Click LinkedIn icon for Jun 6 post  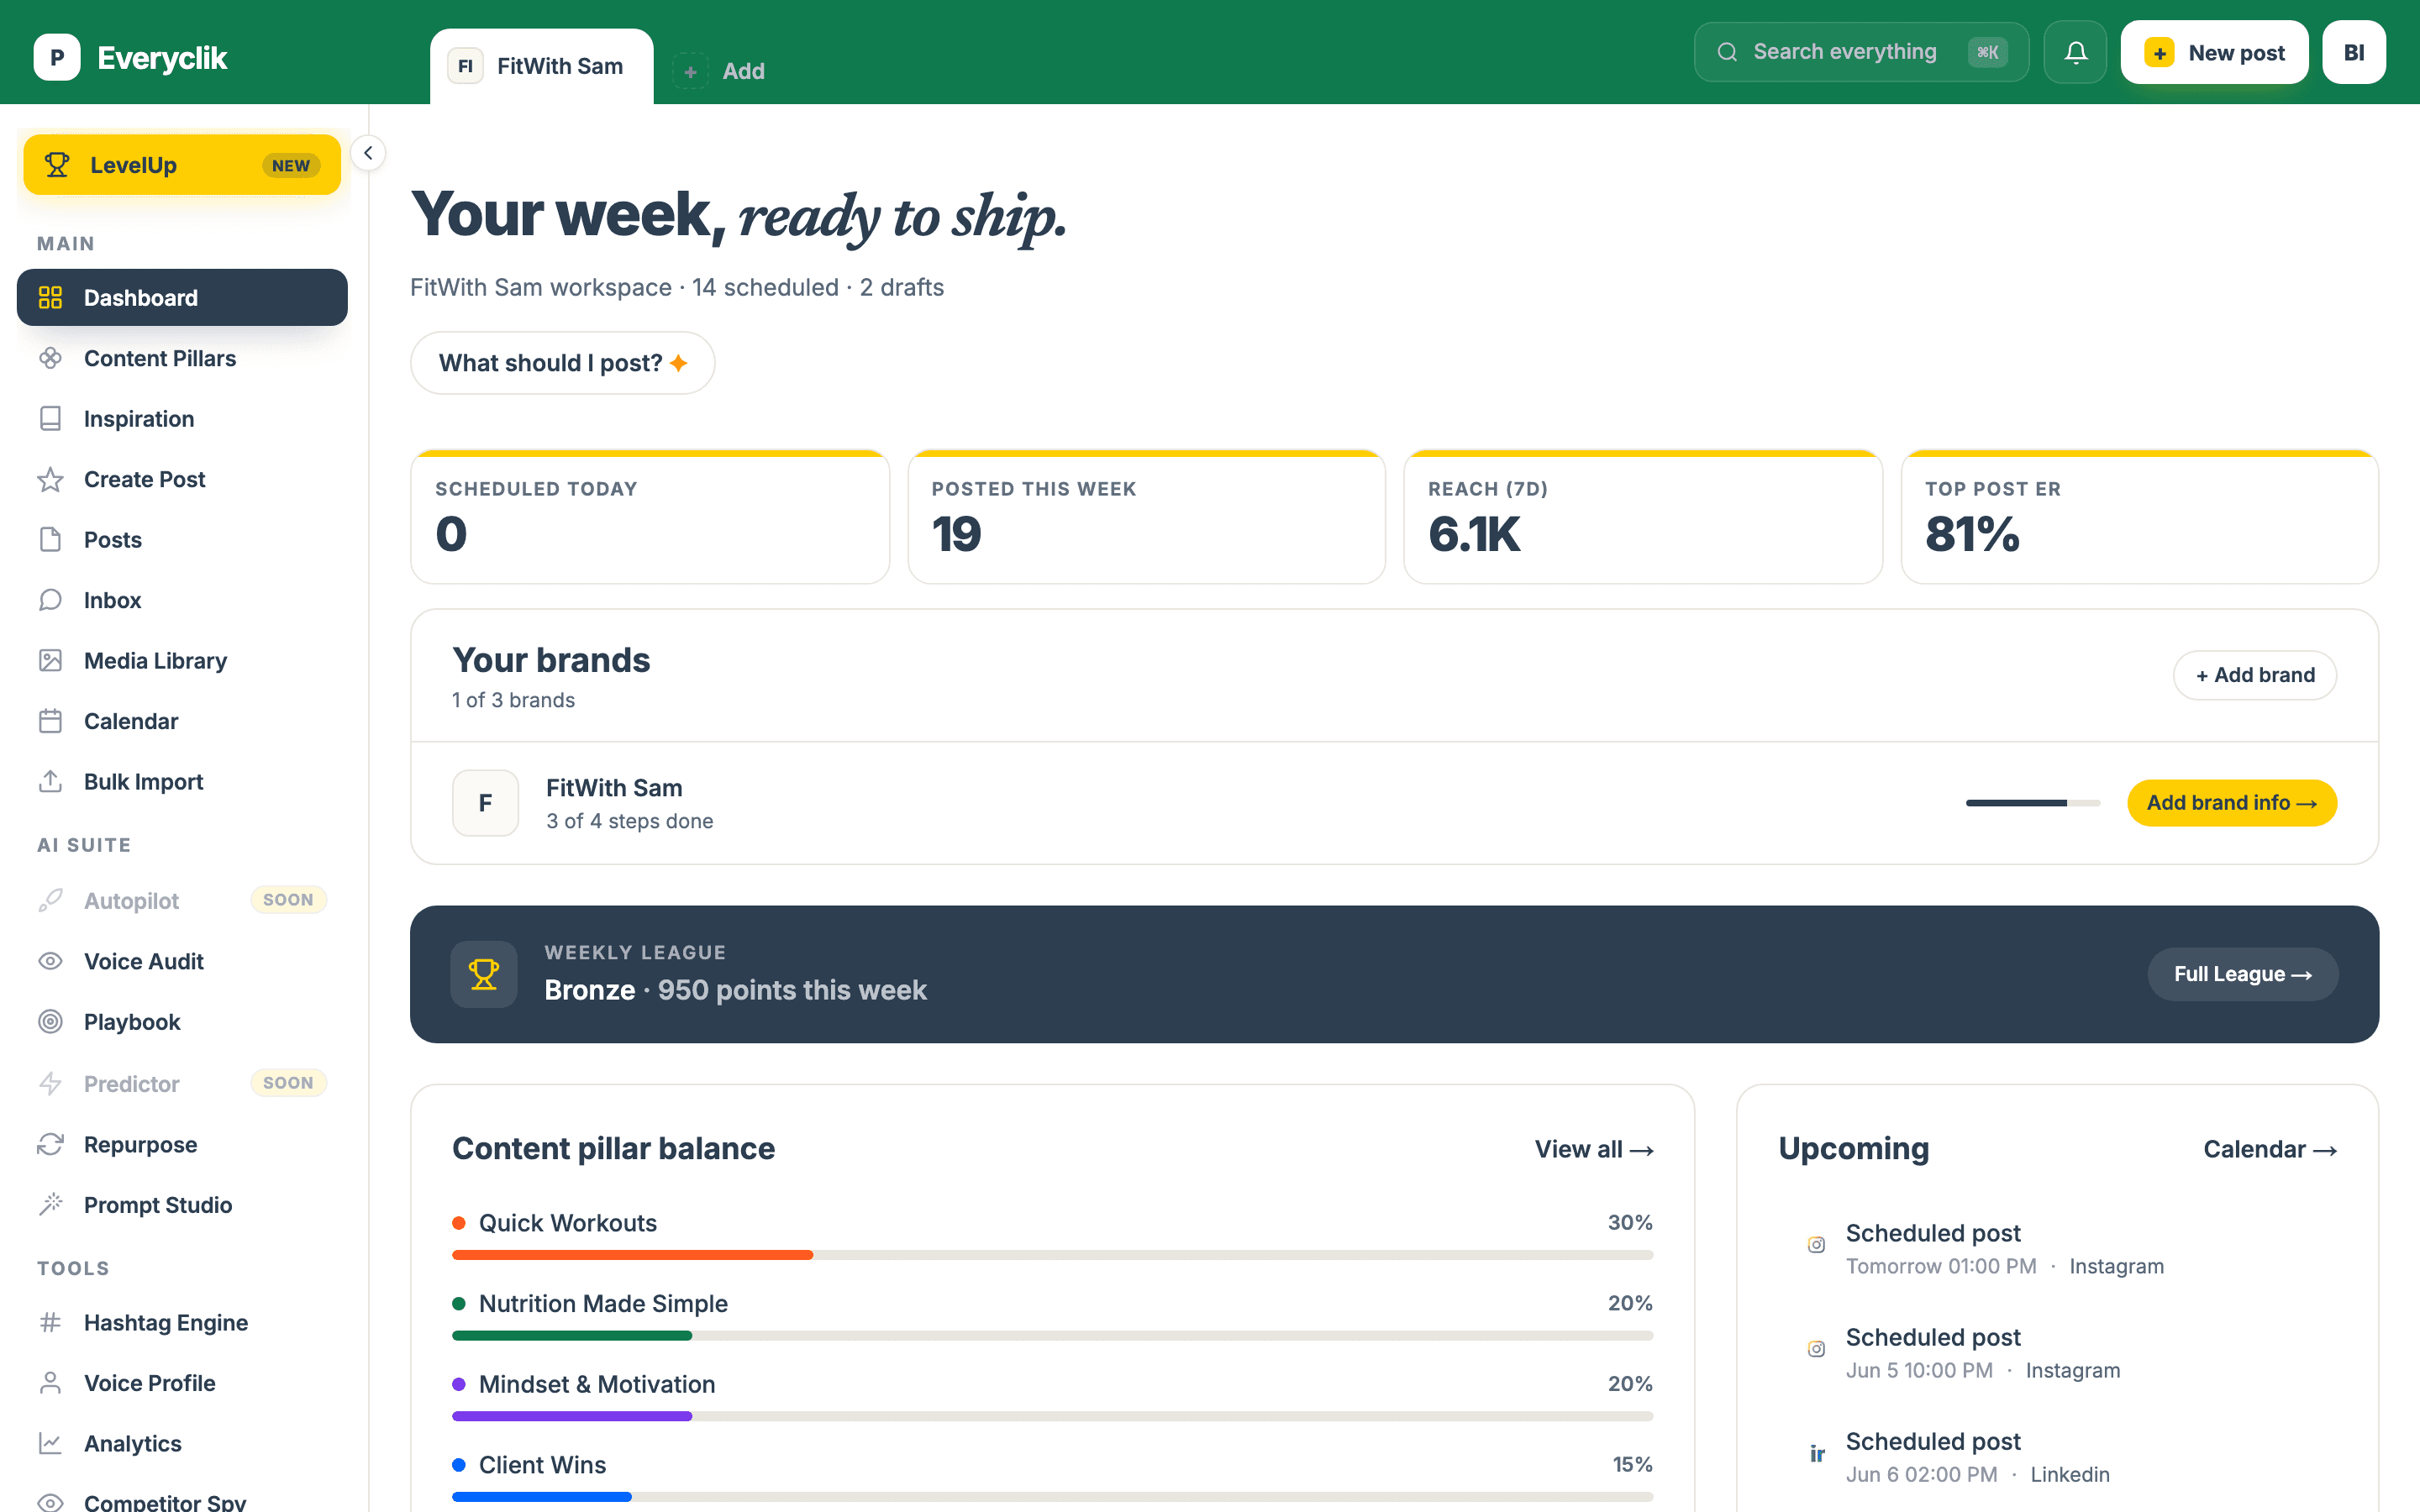1816,1453
